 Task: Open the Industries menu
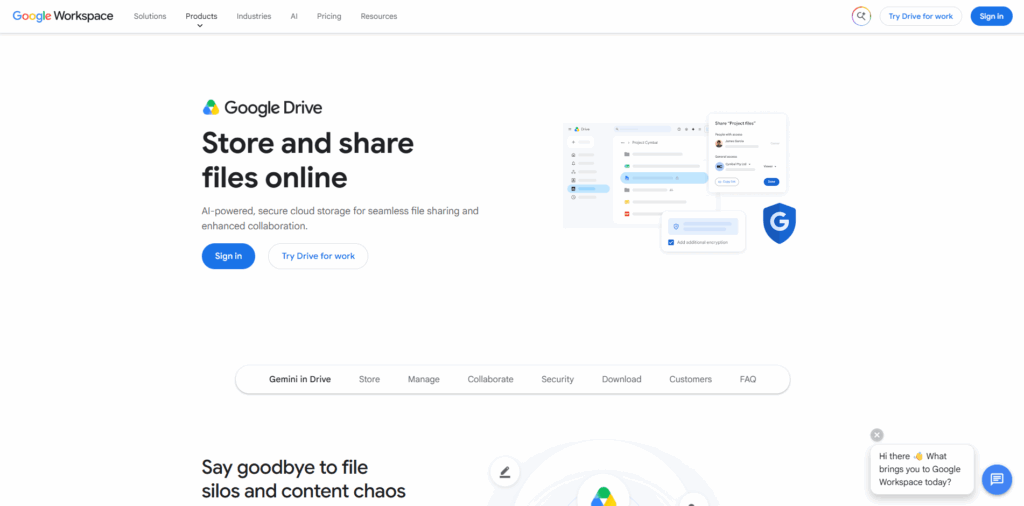click(x=254, y=16)
